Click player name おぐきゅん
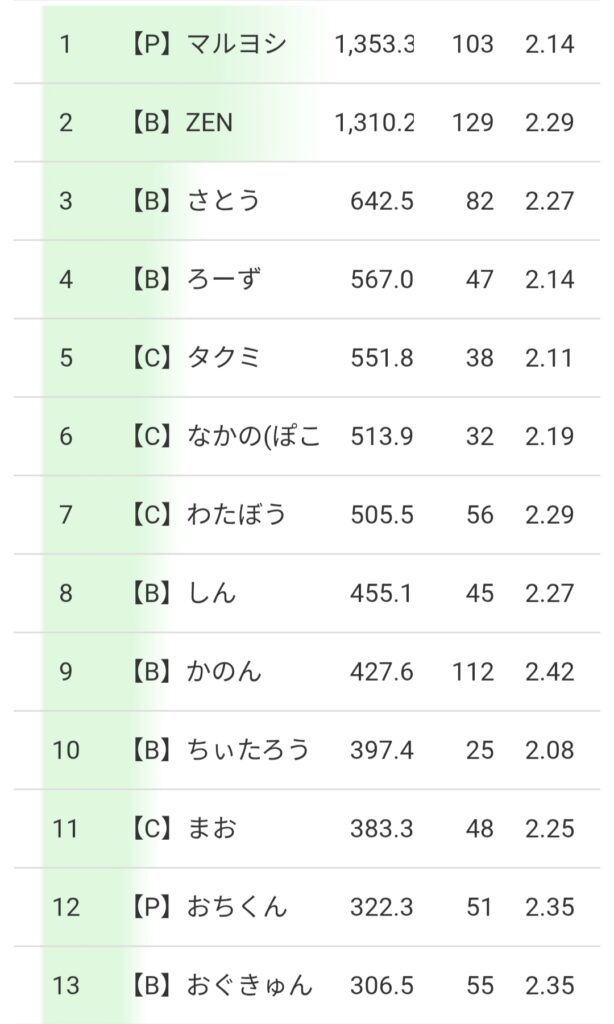614x1024 pixels. [x=248, y=985]
